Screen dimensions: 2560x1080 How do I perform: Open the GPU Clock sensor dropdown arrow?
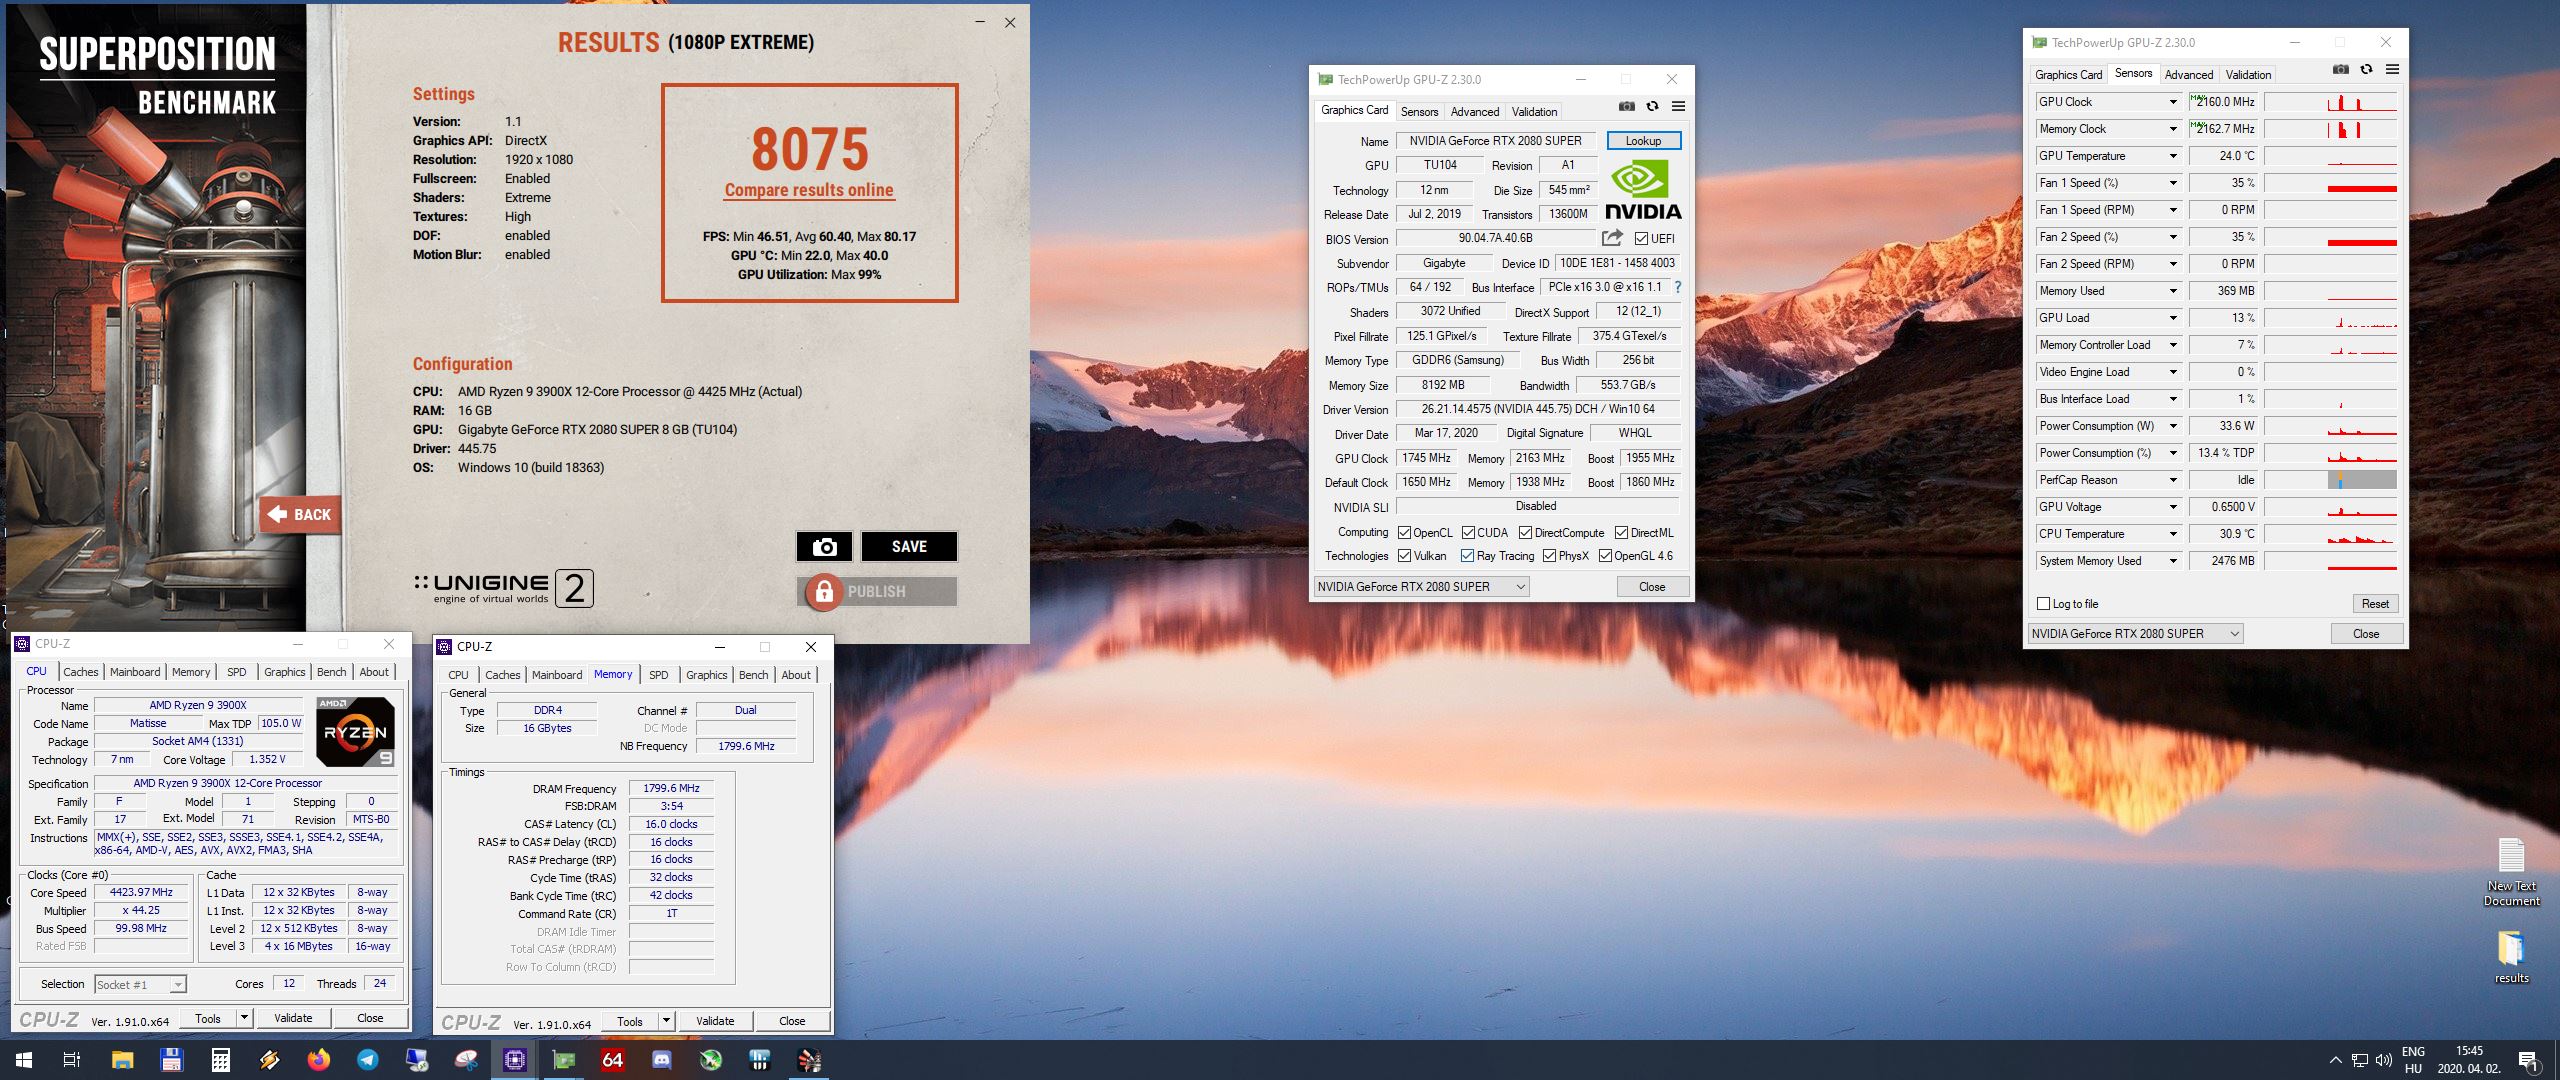[2172, 102]
